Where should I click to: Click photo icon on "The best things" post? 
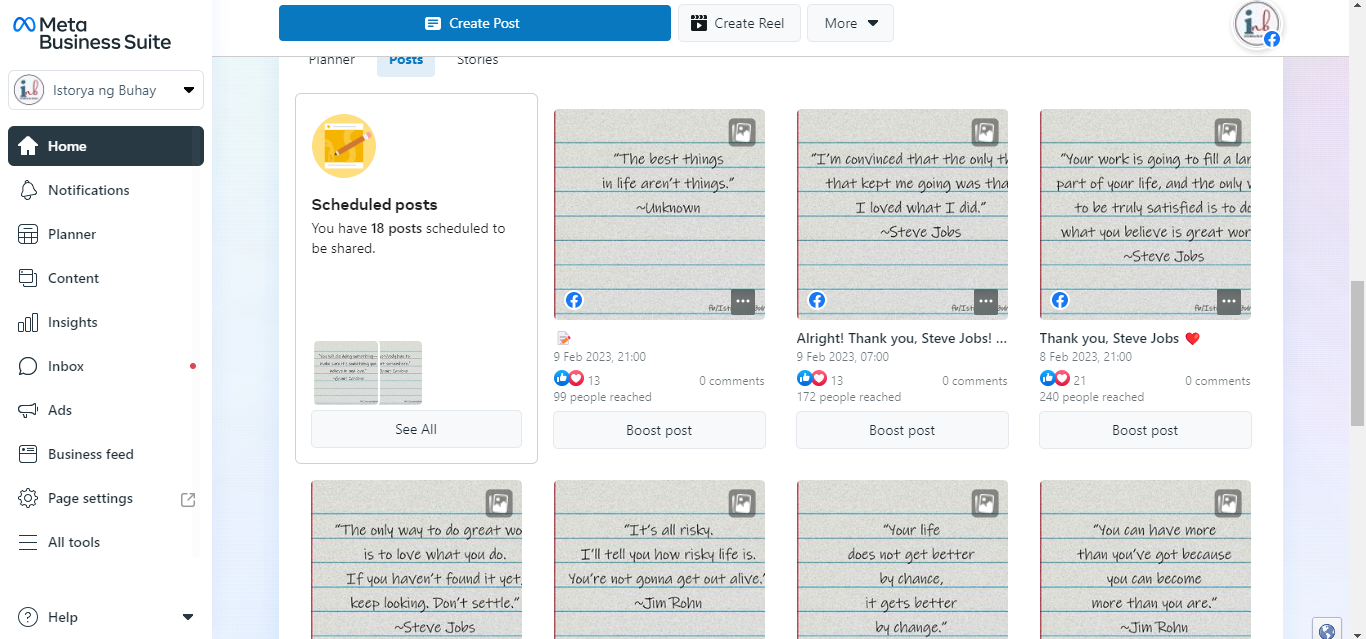pos(742,132)
